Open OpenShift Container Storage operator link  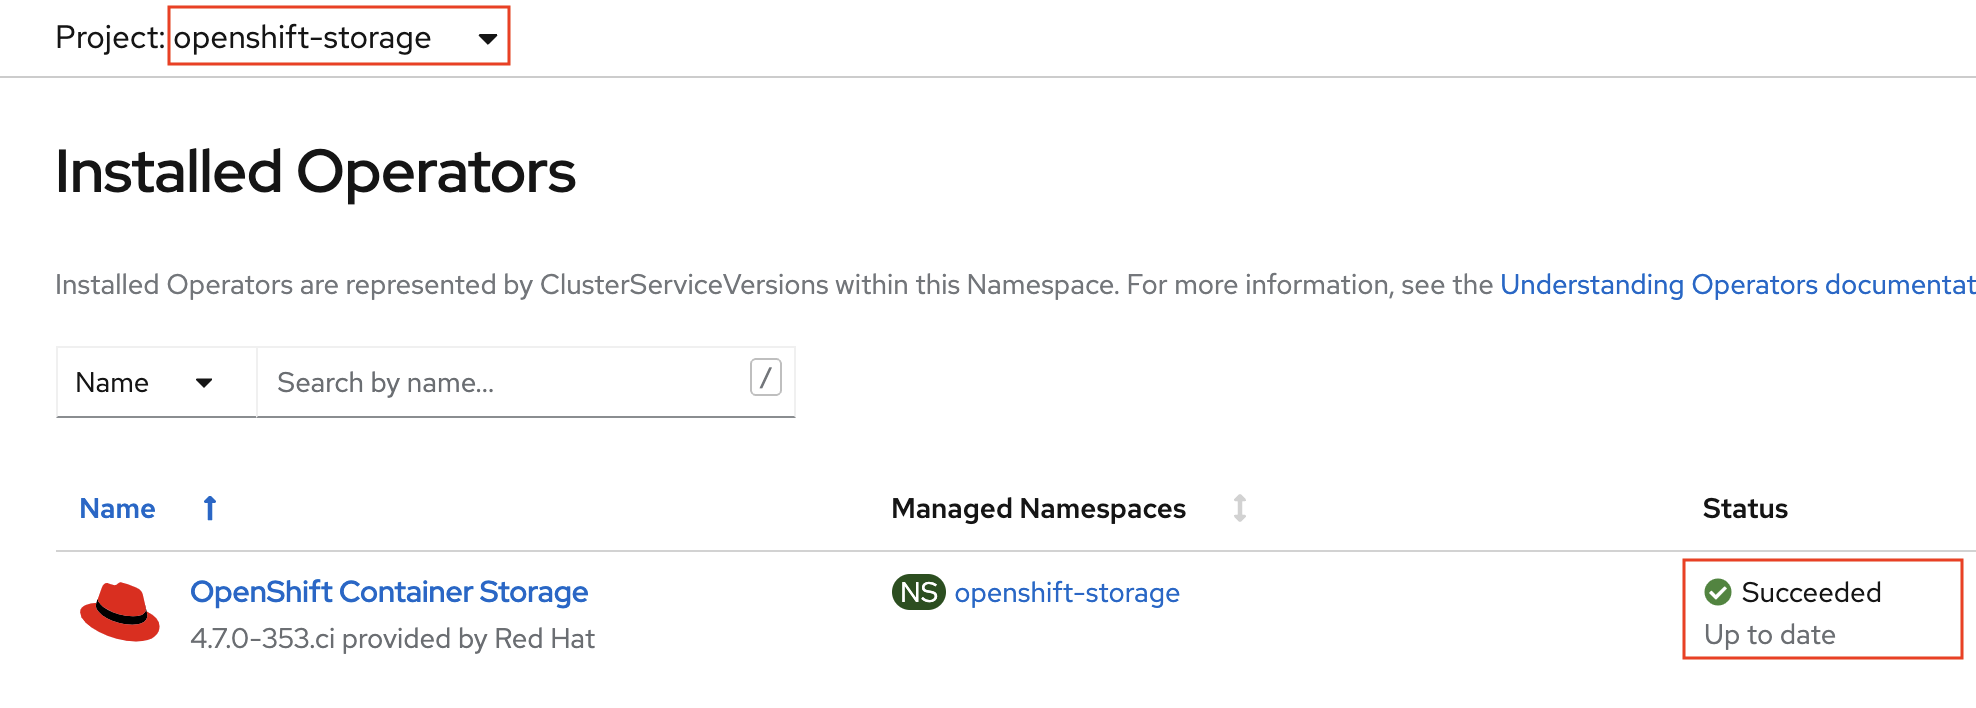click(389, 592)
